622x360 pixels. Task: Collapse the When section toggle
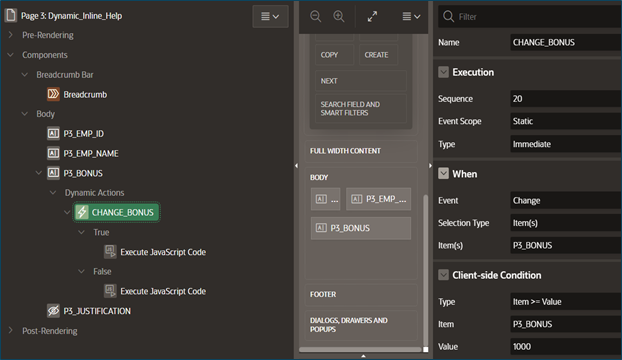[443, 173]
